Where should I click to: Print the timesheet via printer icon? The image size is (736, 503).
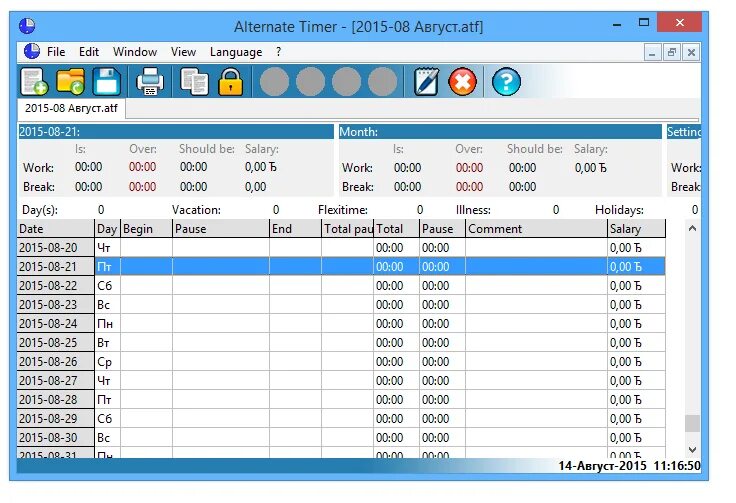[150, 82]
